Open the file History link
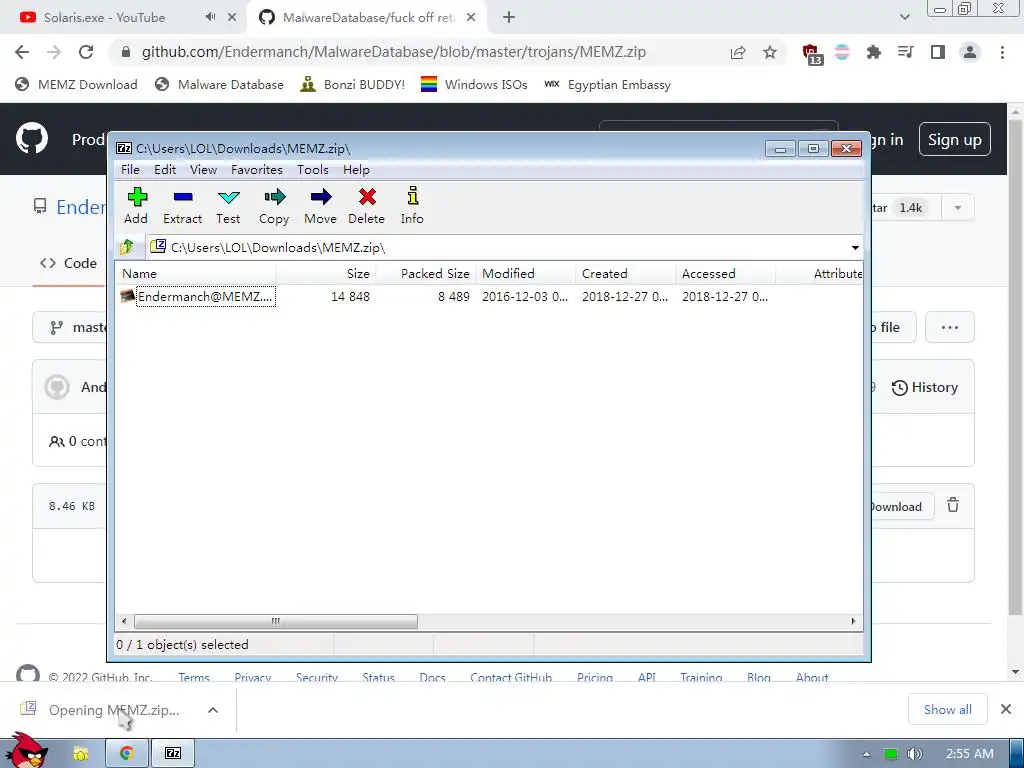 point(925,387)
